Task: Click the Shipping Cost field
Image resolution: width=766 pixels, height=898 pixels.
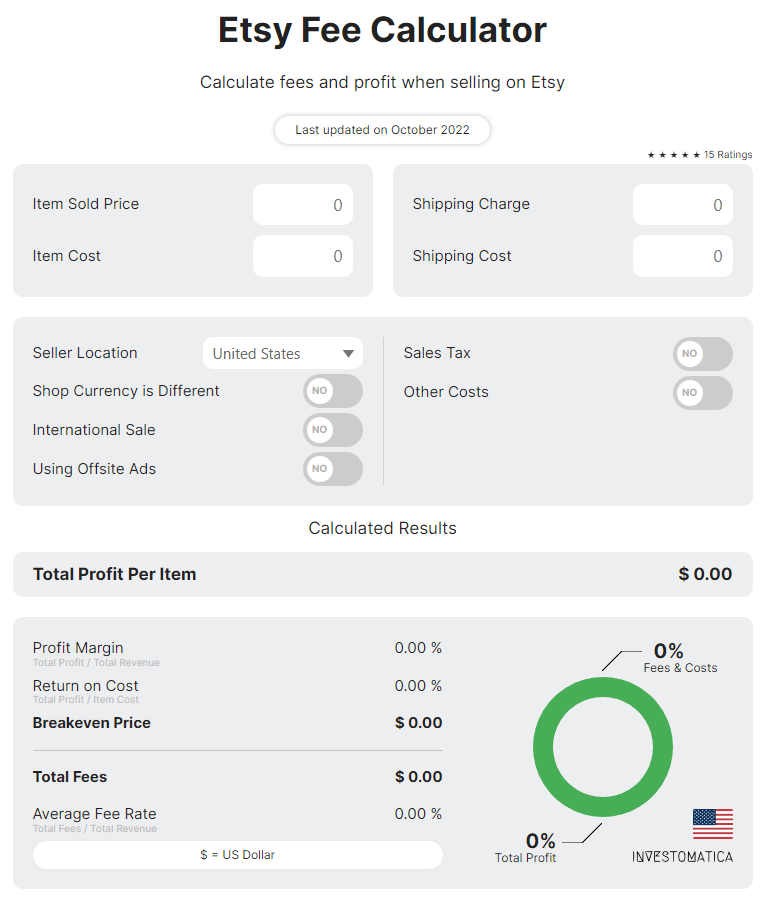Action: 683,257
